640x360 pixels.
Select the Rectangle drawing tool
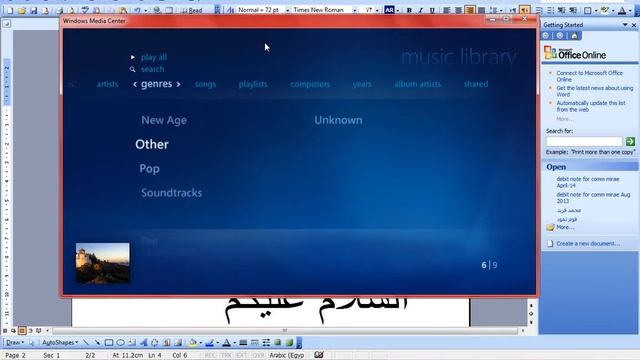point(109,342)
